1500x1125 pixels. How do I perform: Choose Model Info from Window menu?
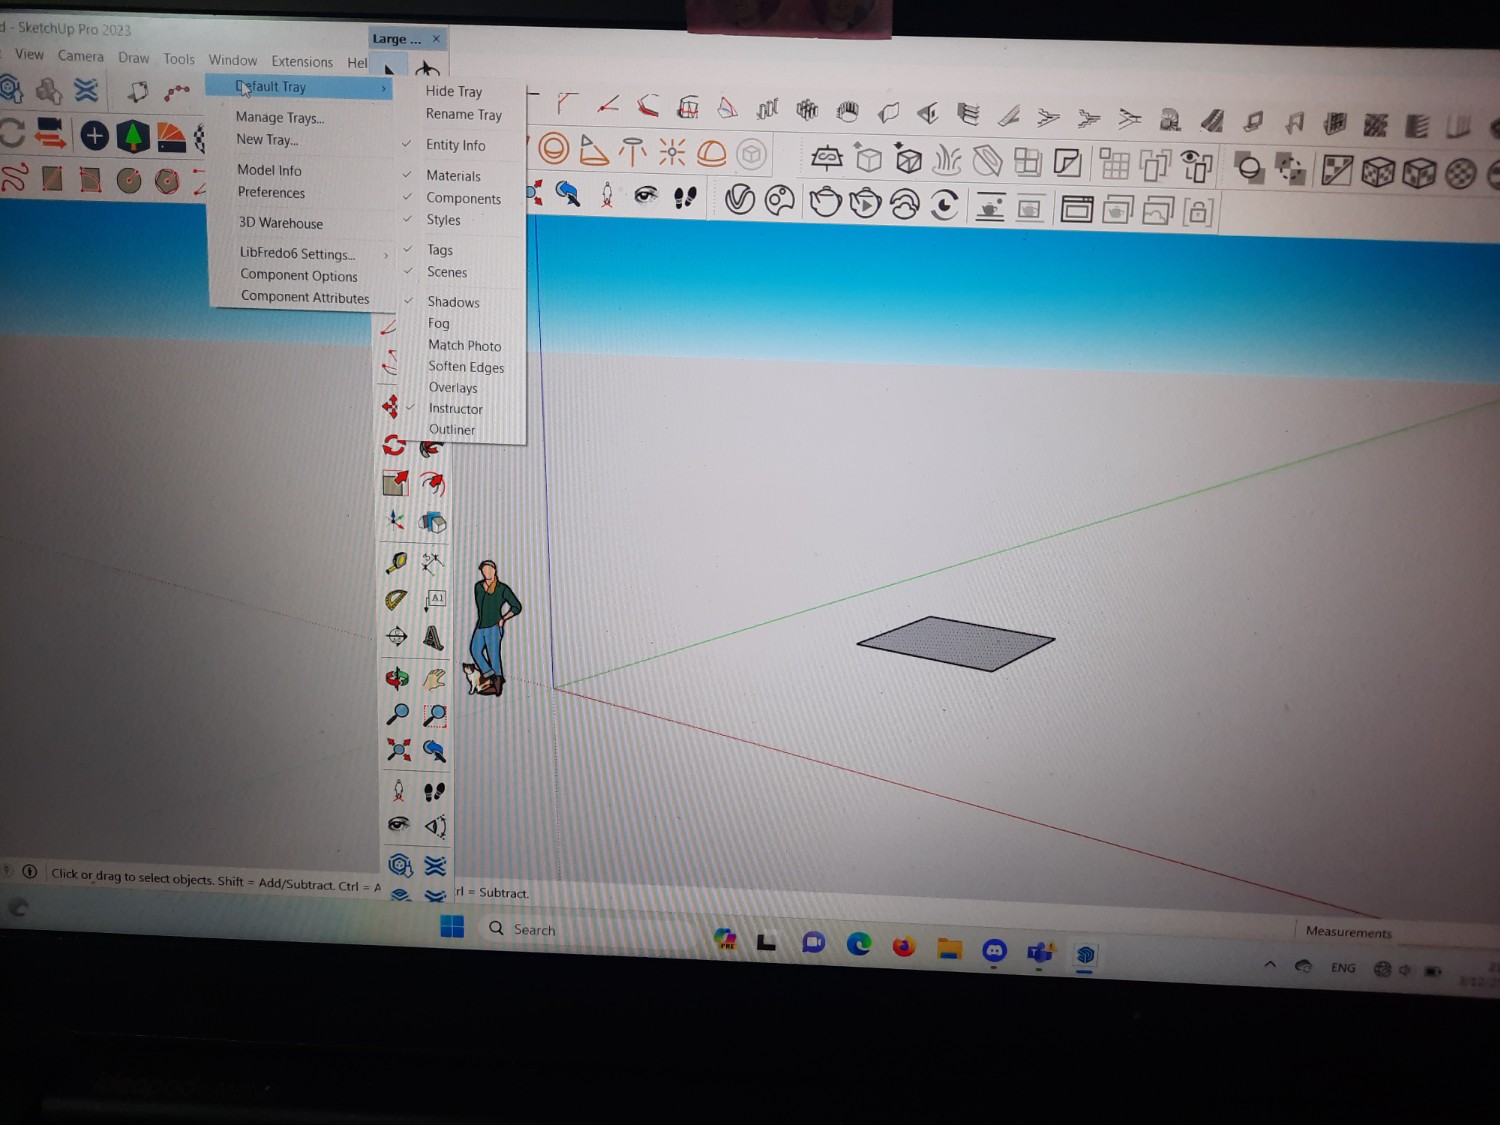[270, 171]
